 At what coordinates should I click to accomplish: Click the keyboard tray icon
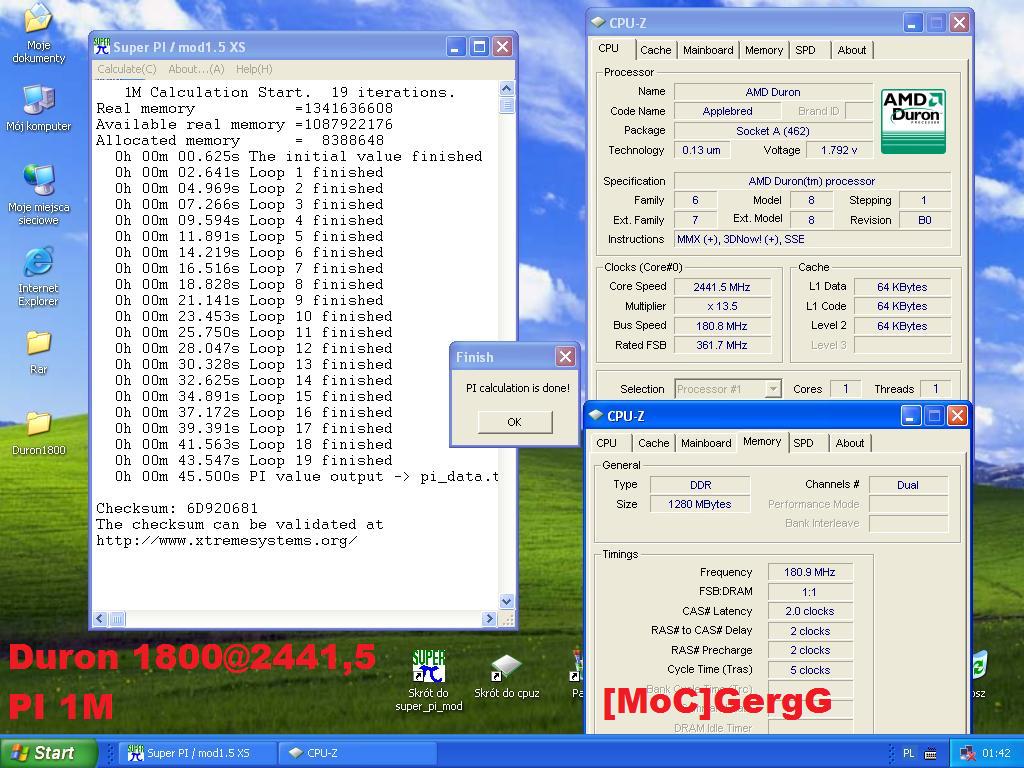[931, 753]
